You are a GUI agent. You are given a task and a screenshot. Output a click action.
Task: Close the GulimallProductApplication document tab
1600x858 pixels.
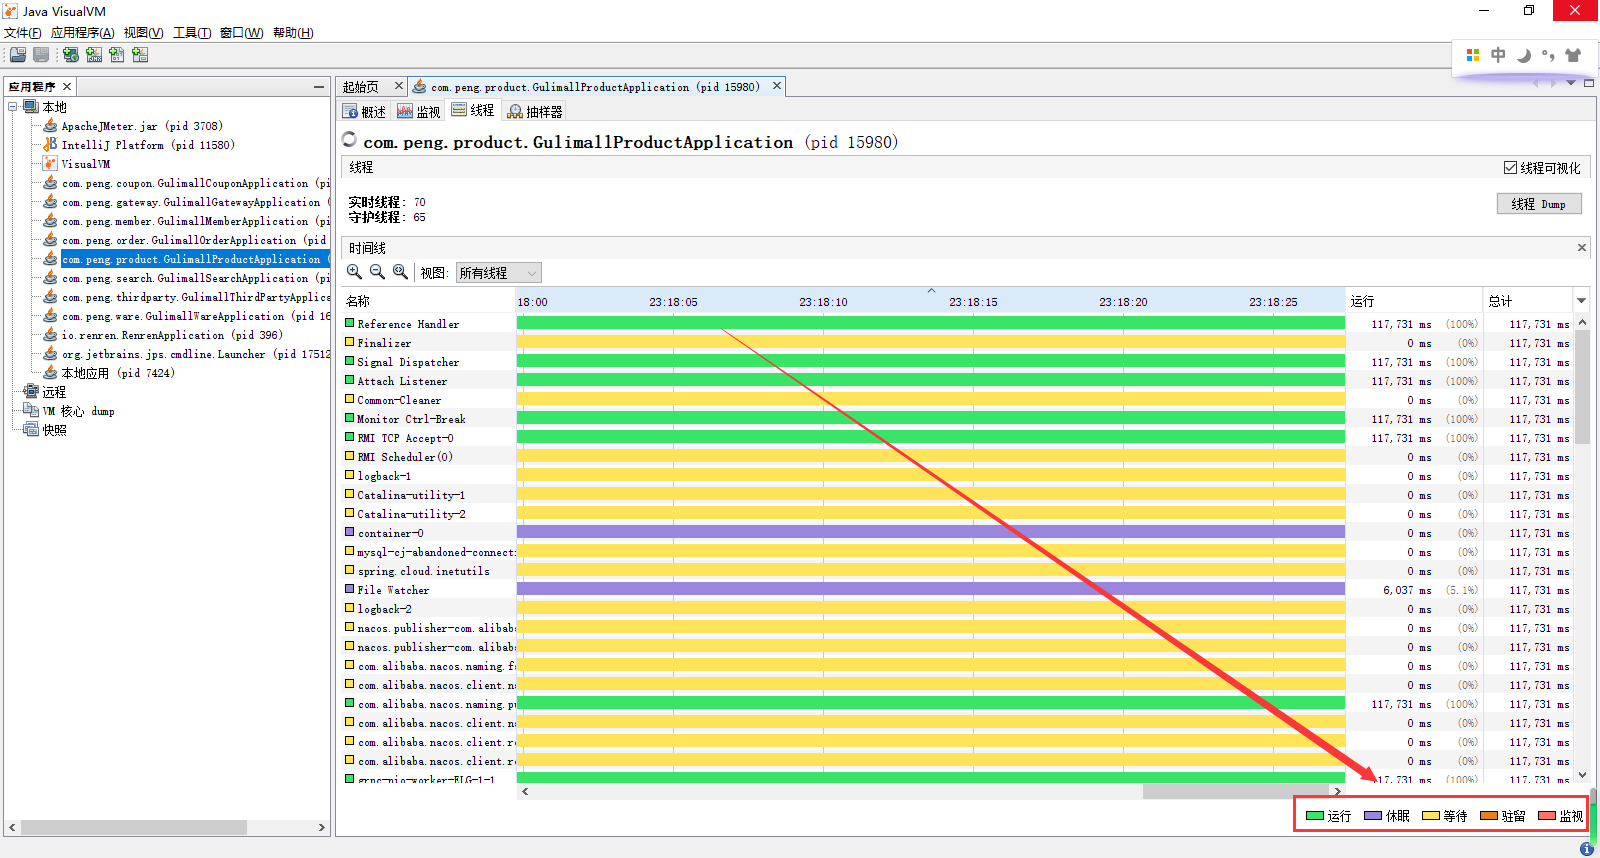point(776,86)
